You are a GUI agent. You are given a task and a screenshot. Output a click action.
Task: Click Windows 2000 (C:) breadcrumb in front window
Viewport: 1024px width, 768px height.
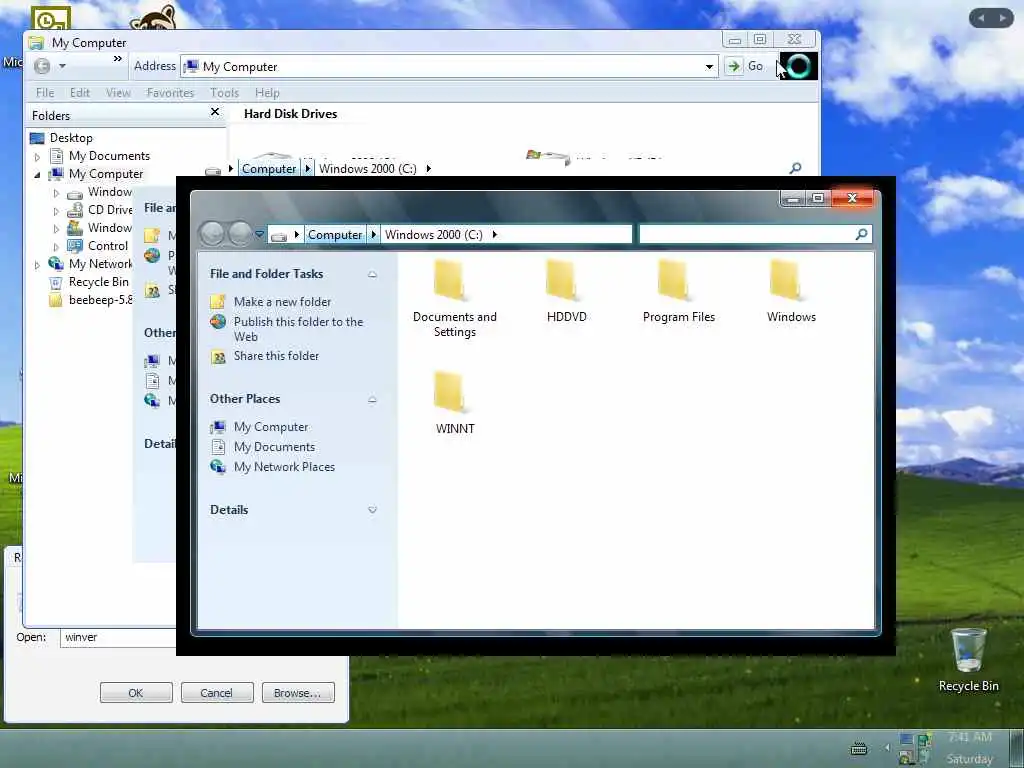click(434, 234)
